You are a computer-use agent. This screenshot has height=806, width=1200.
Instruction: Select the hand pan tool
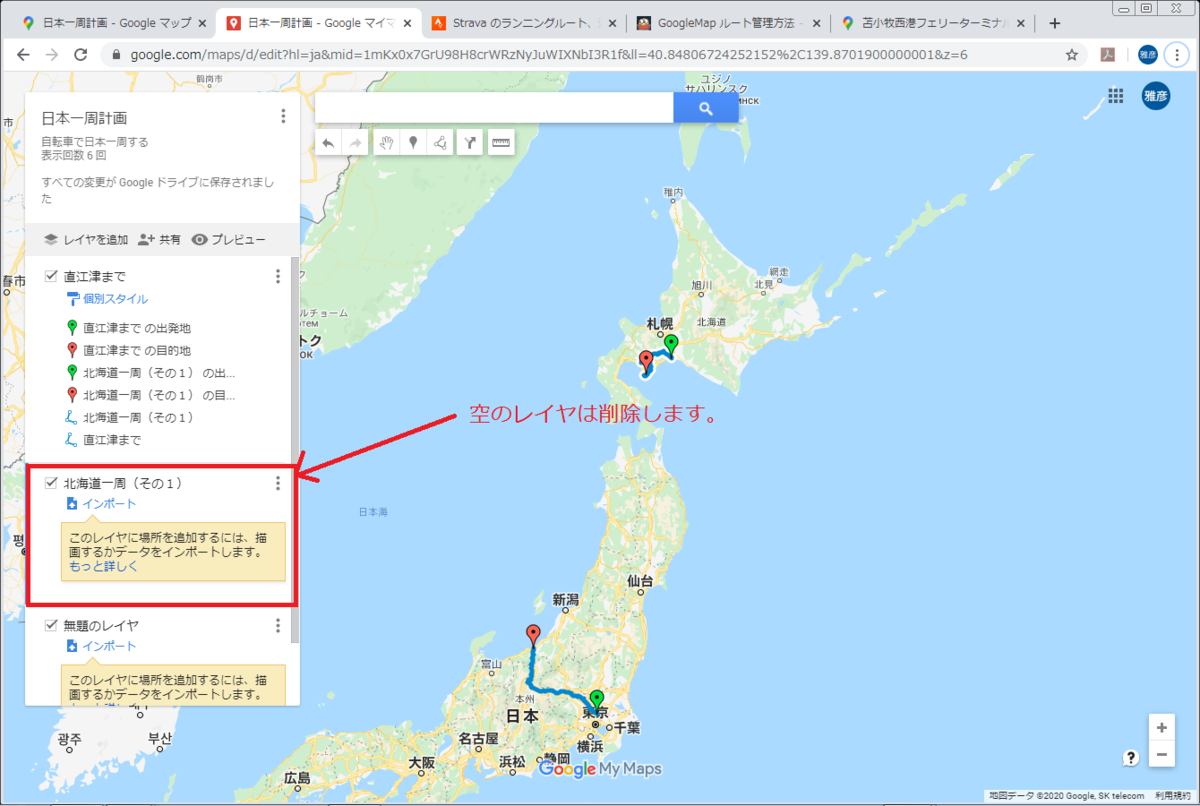coord(386,143)
